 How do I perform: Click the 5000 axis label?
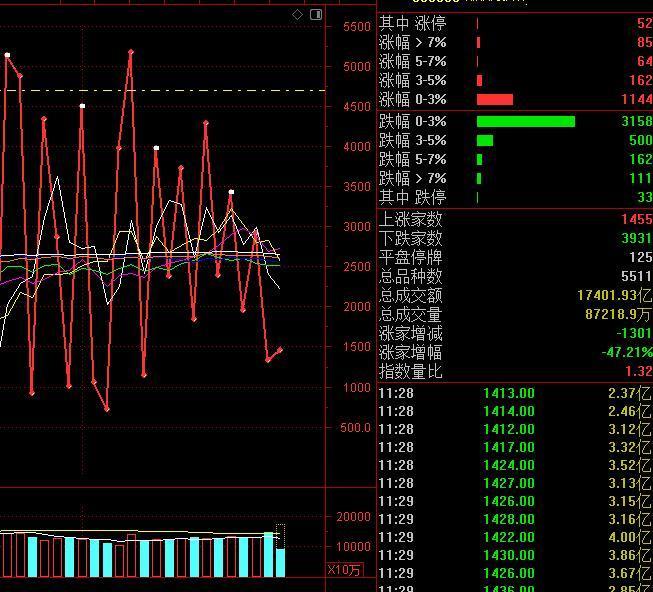pos(357,67)
